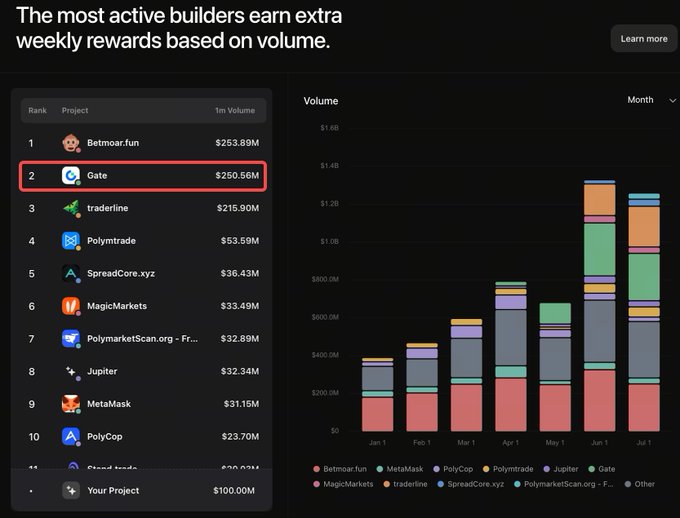Open the Month period dropdown
The height and width of the screenshot is (518, 680).
pos(651,100)
